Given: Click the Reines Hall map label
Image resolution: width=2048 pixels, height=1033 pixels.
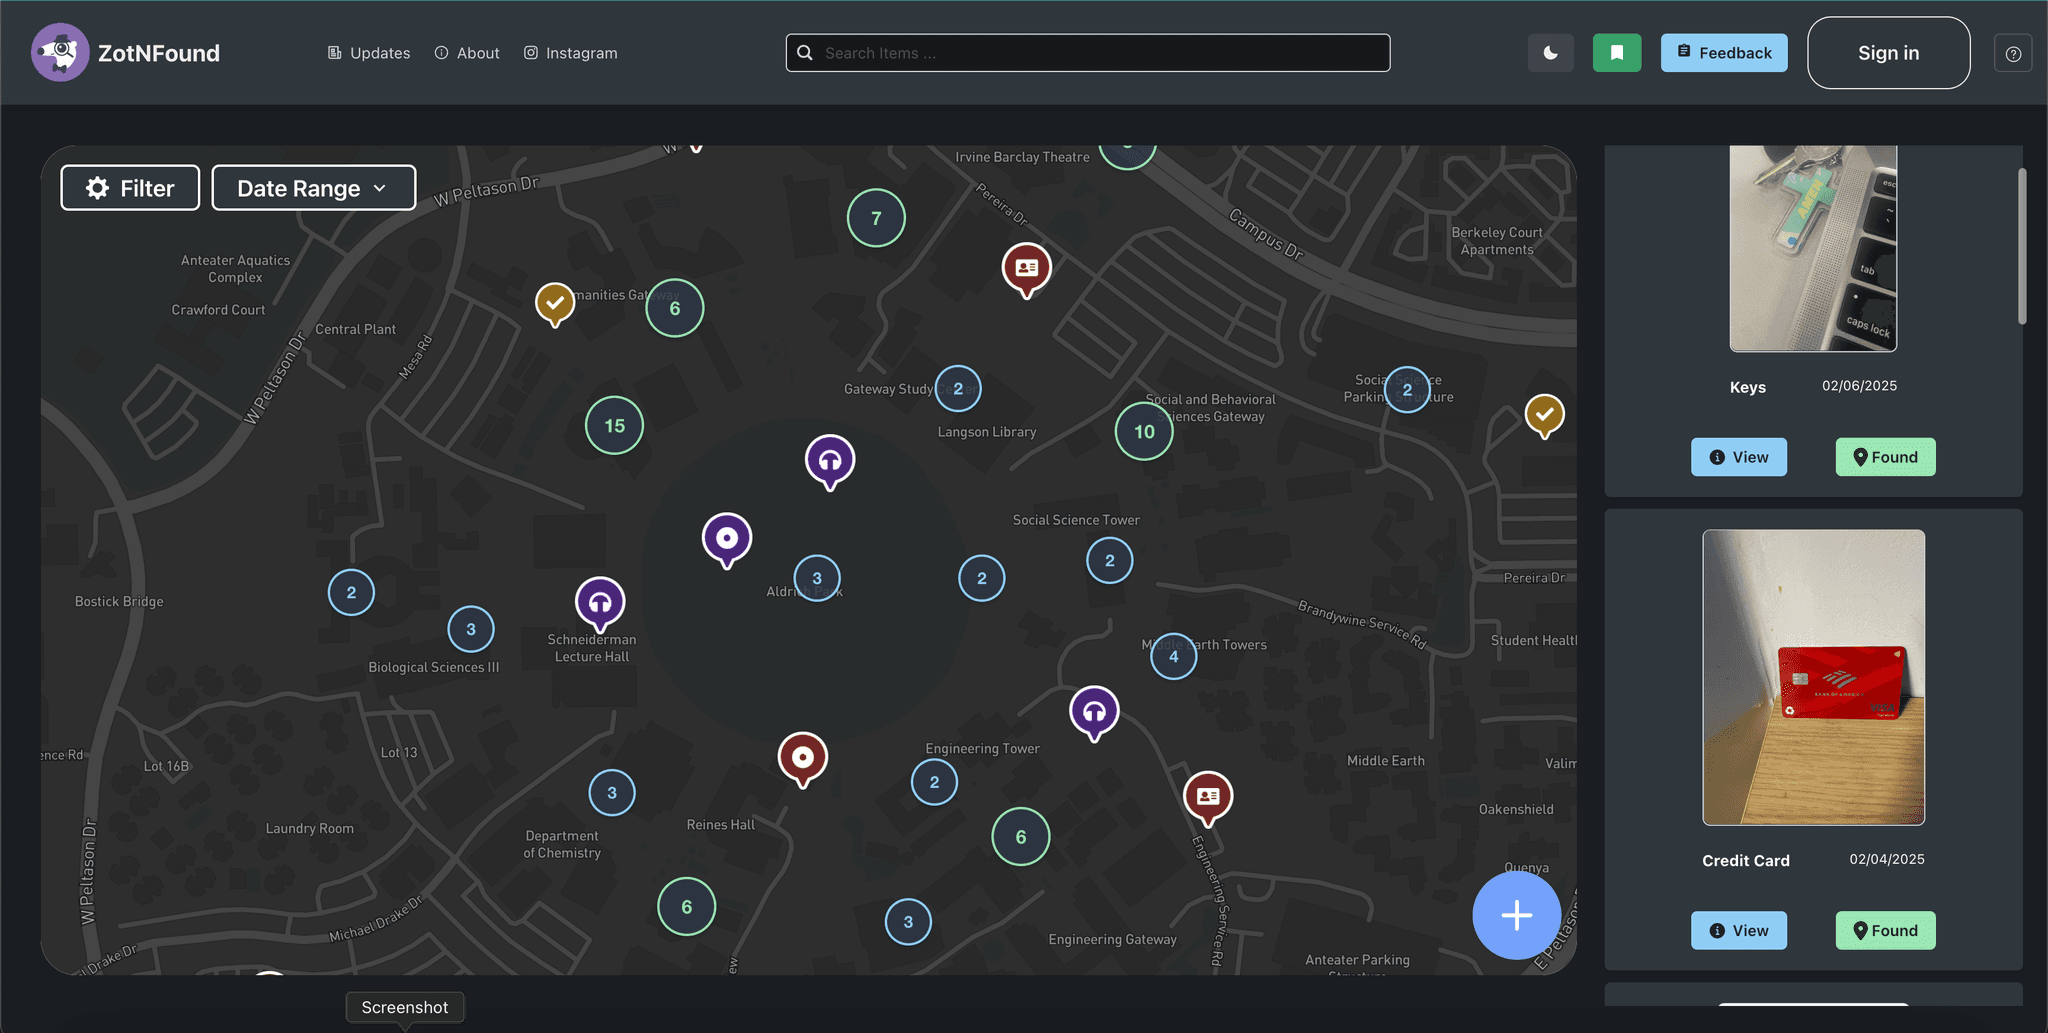Looking at the screenshot, I should 721,825.
